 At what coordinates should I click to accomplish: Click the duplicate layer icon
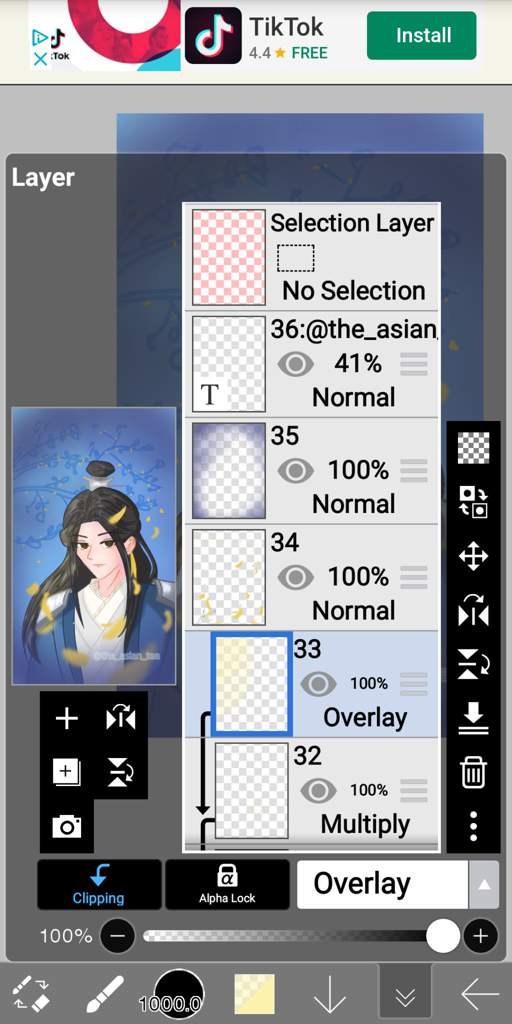click(67, 773)
